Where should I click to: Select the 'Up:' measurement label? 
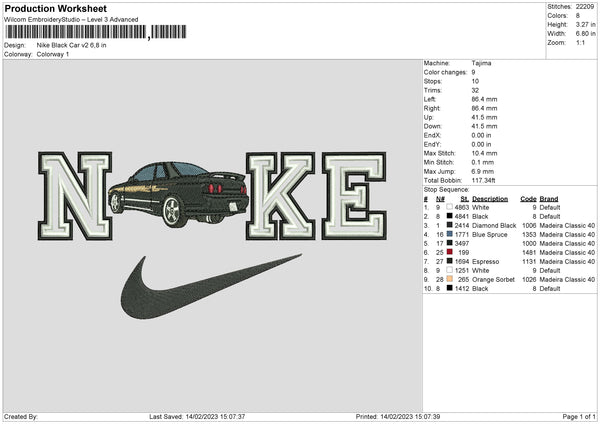[428, 117]
